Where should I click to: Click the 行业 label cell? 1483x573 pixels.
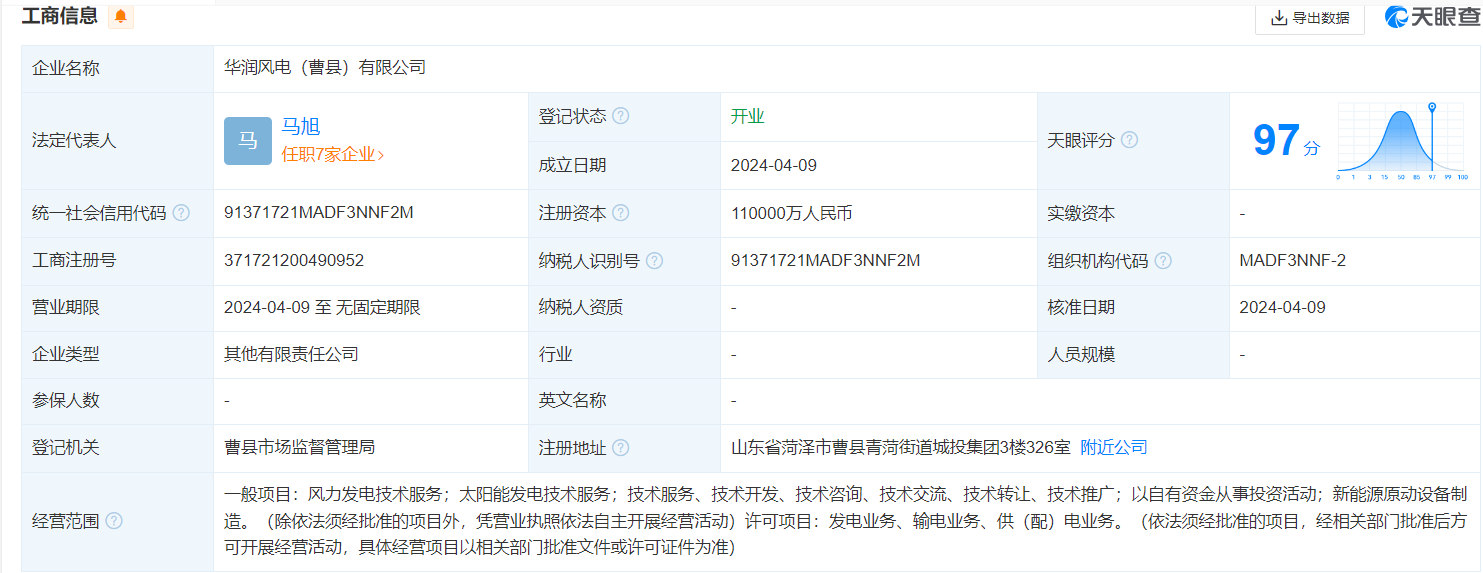[x=625, y=354]
